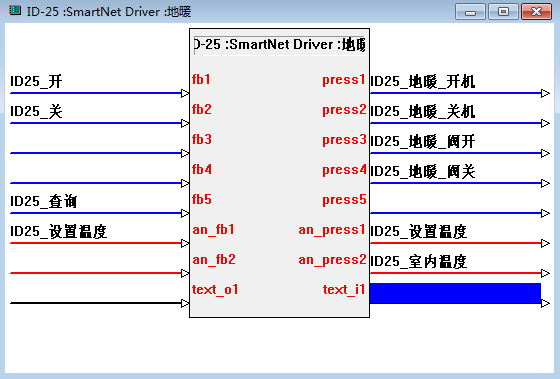Click the output arrow of ID25_地暖_开机 line
The image size is (560, 379).
click(x=545, y=93)
